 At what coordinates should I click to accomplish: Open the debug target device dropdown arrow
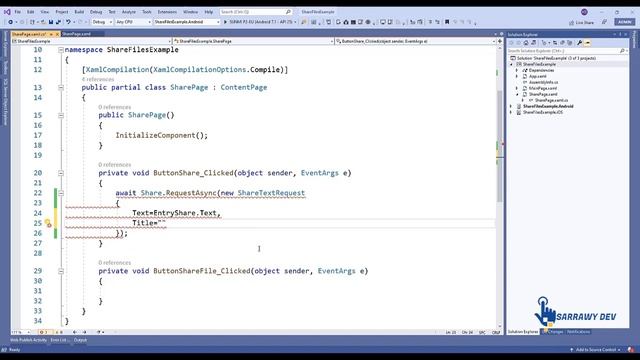pyautogui.click(x=295, y=22)
